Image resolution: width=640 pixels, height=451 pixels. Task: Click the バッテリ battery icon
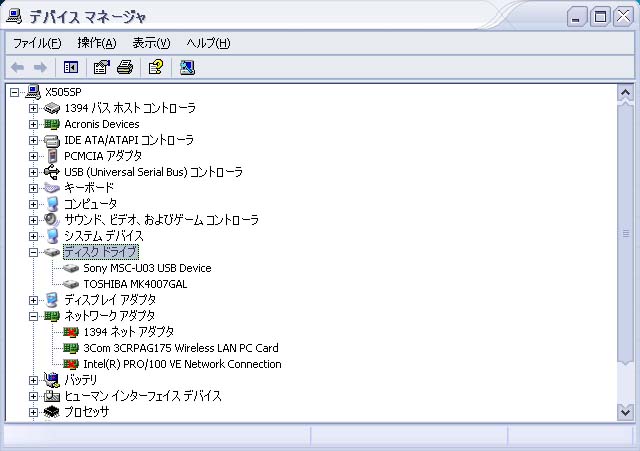pyautogui.click(x=52, y=380)
